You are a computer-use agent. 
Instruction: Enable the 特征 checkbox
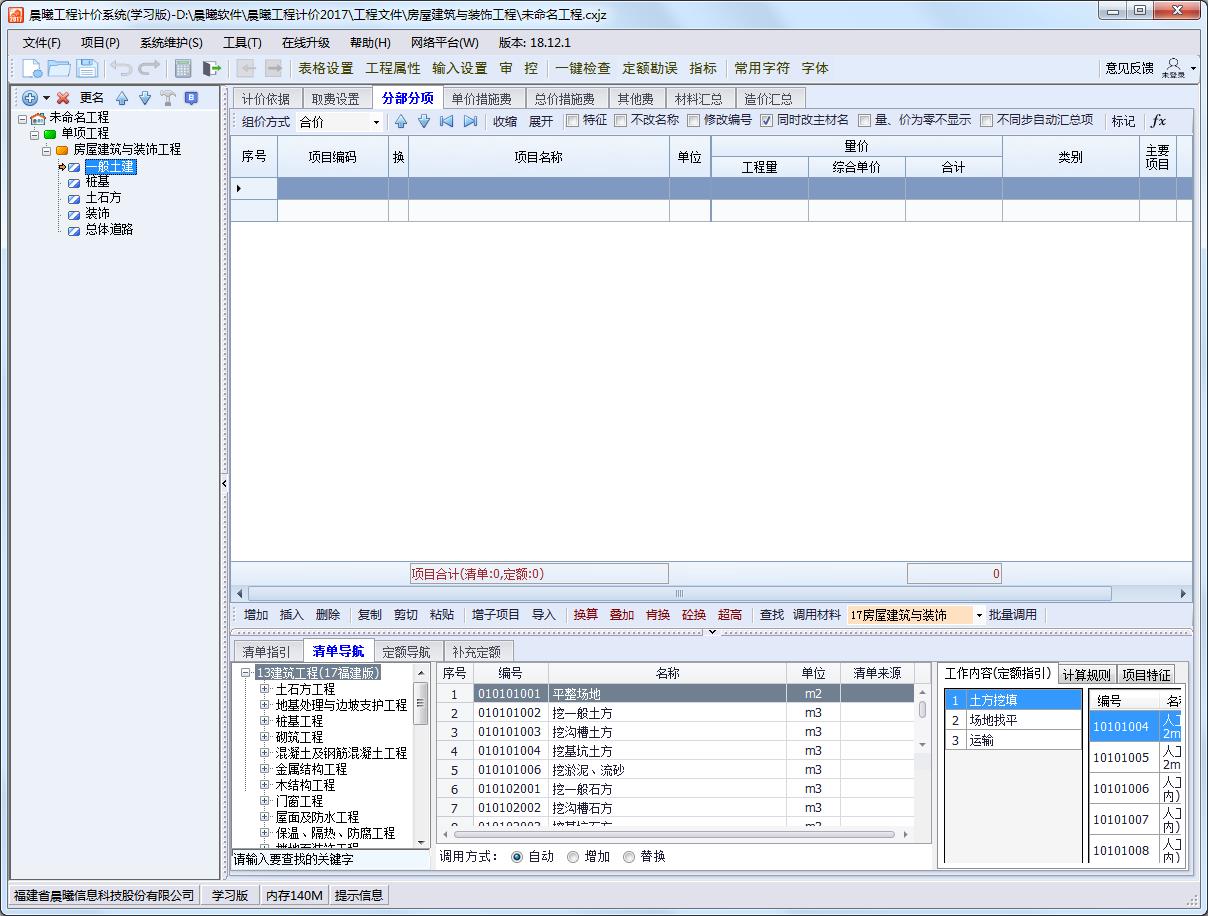[572, 121]
